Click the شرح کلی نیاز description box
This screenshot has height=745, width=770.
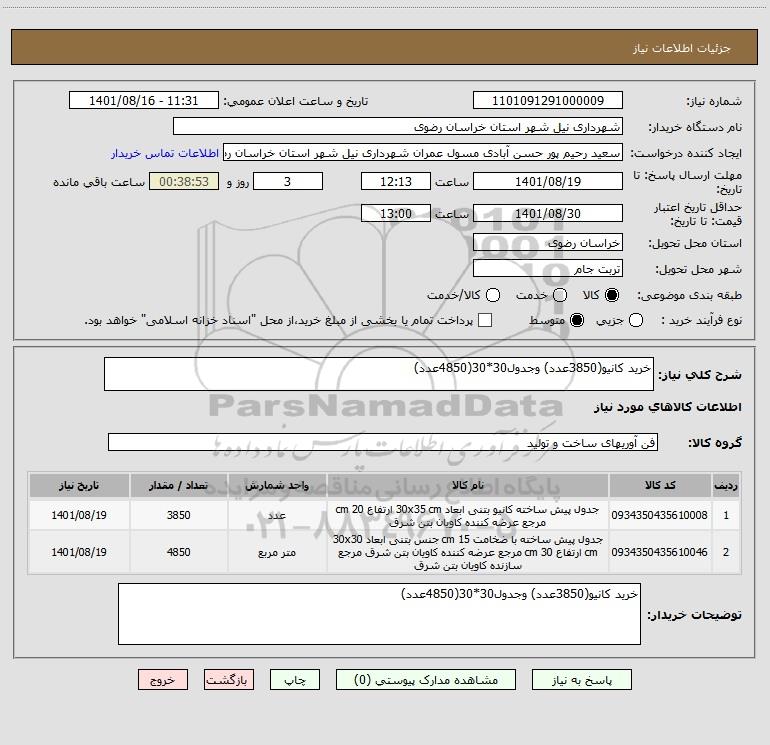coord(379,374)
